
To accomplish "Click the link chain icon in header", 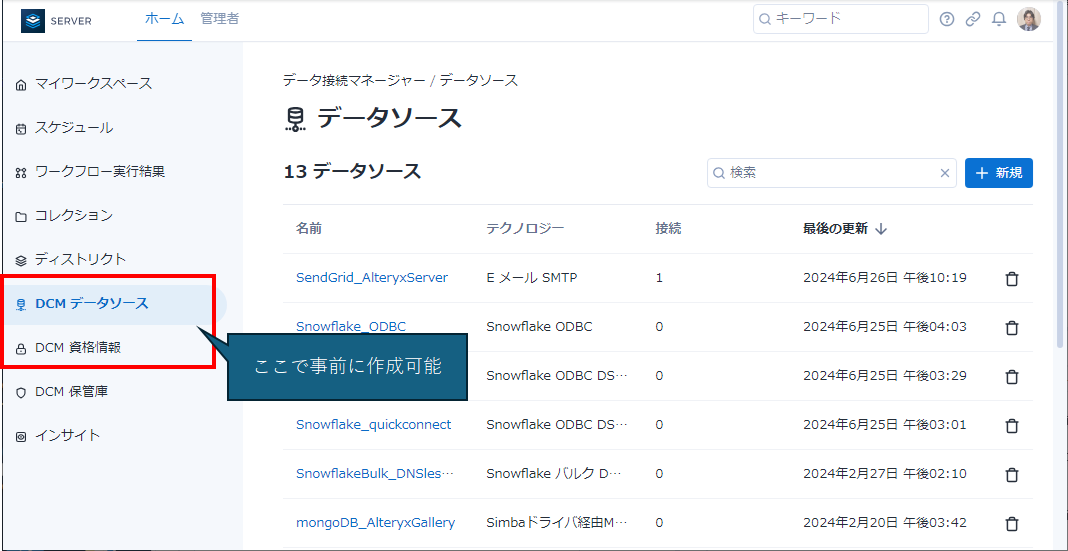I will (973, 19).
